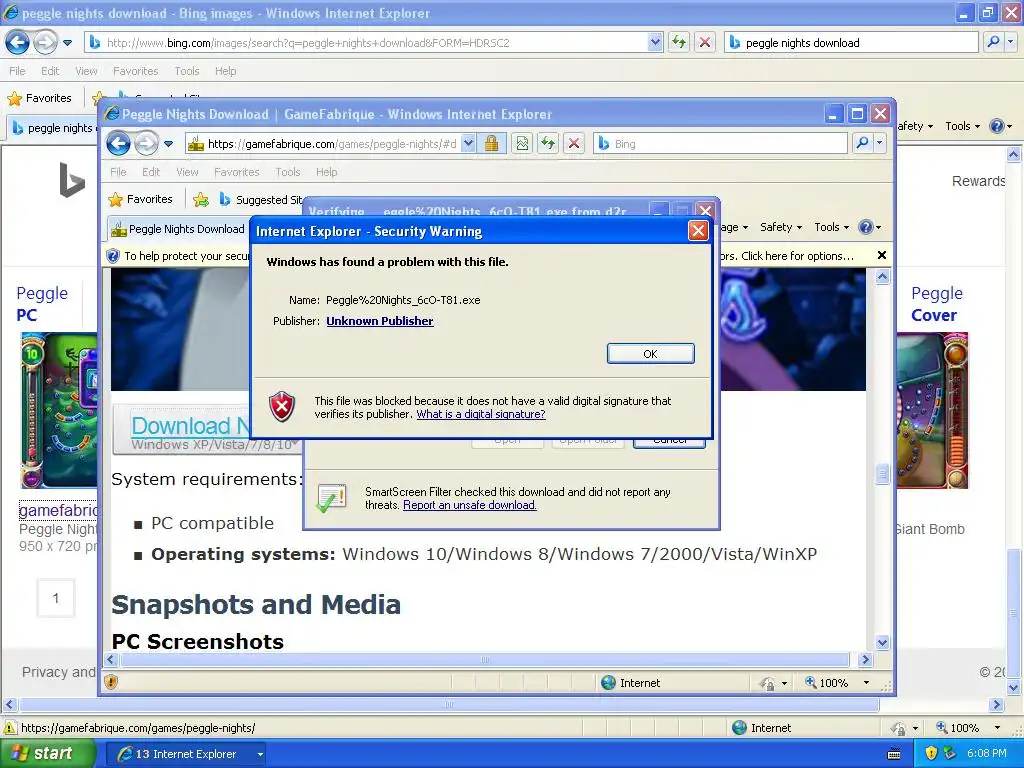Click Back arrow in GameFabrique window
The width and height of the screenshot is (1024, 768).
point(119,144)
